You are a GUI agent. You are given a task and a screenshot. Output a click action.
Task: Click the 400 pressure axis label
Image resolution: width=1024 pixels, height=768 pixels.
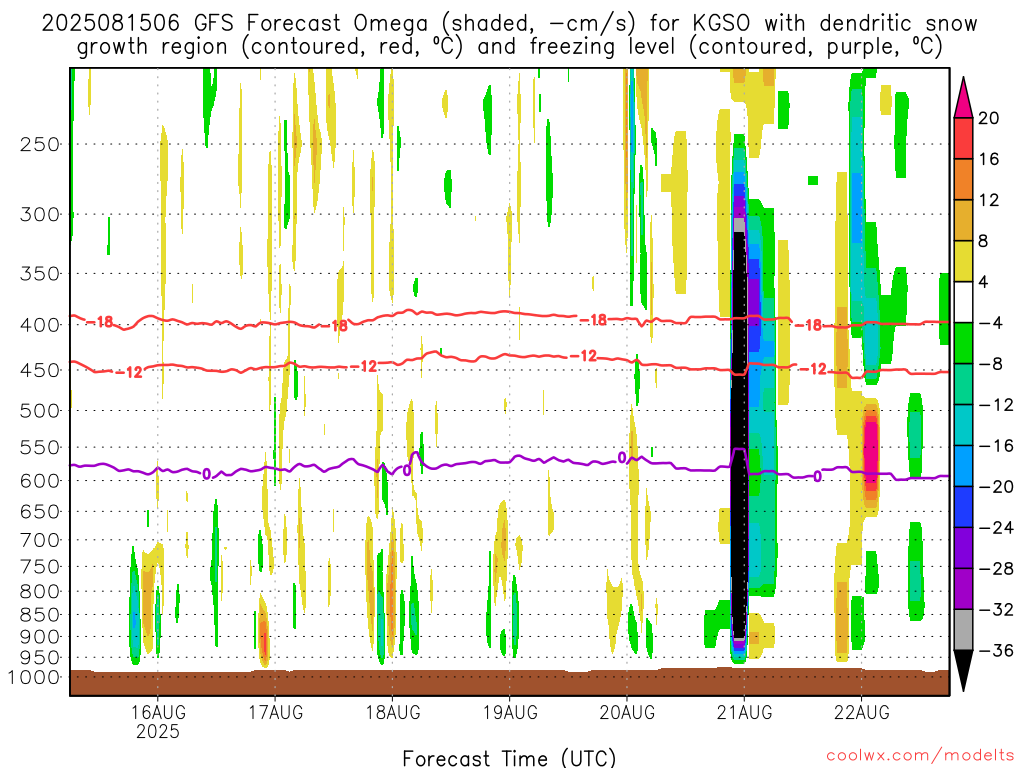point(39,325)
